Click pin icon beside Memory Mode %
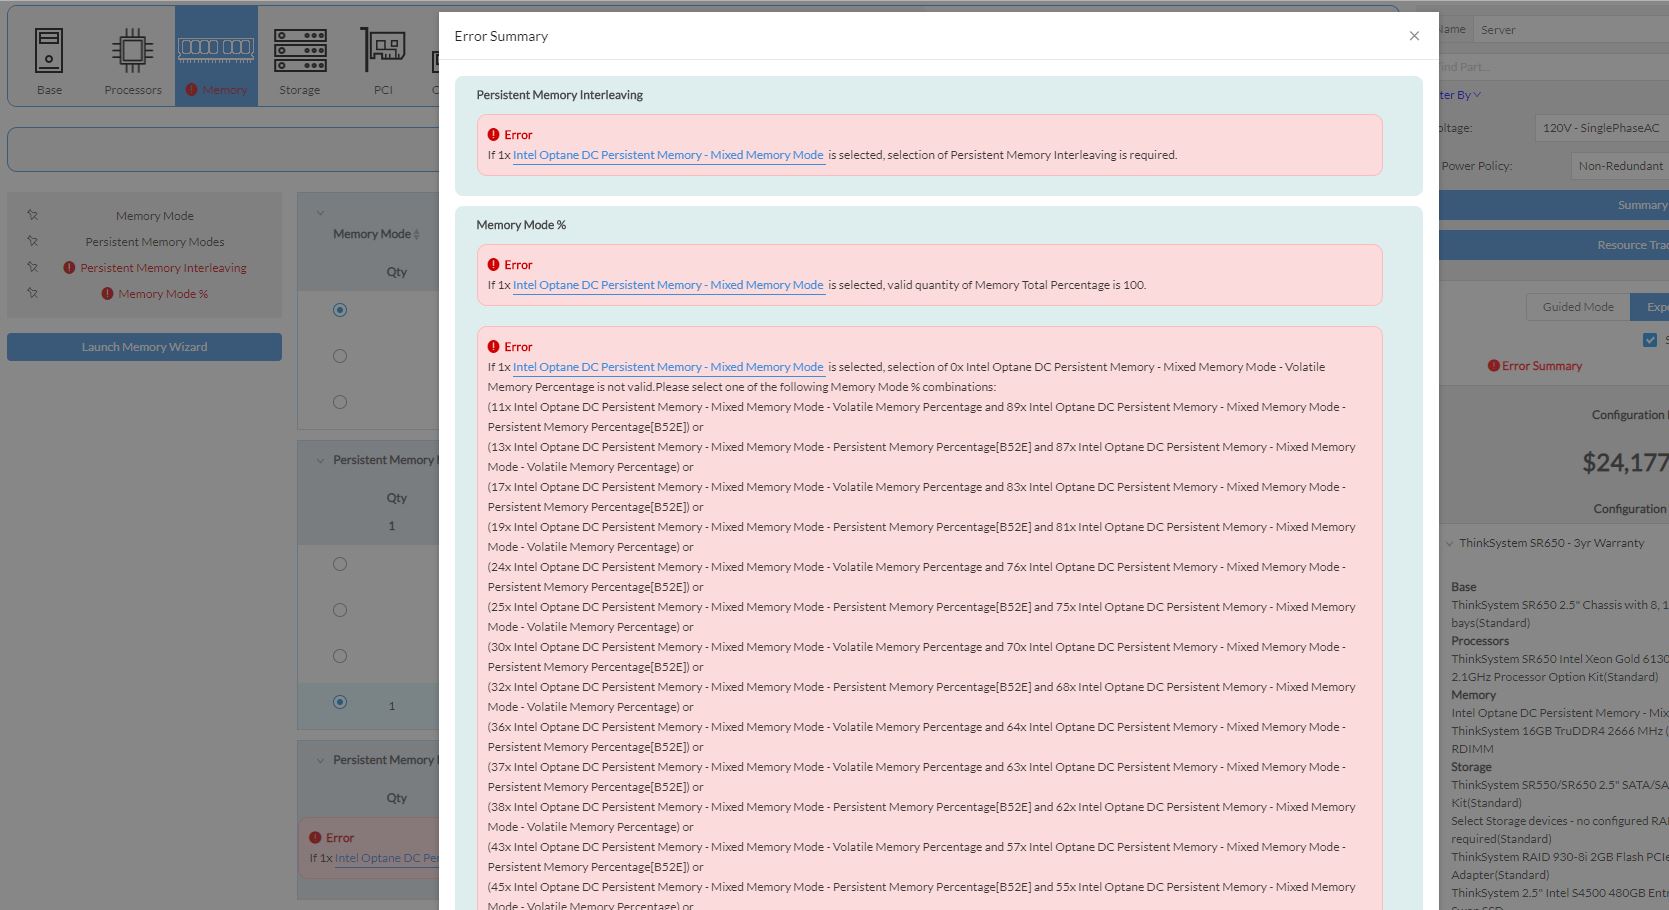1669x910 pixels. (x=32, y=293)
